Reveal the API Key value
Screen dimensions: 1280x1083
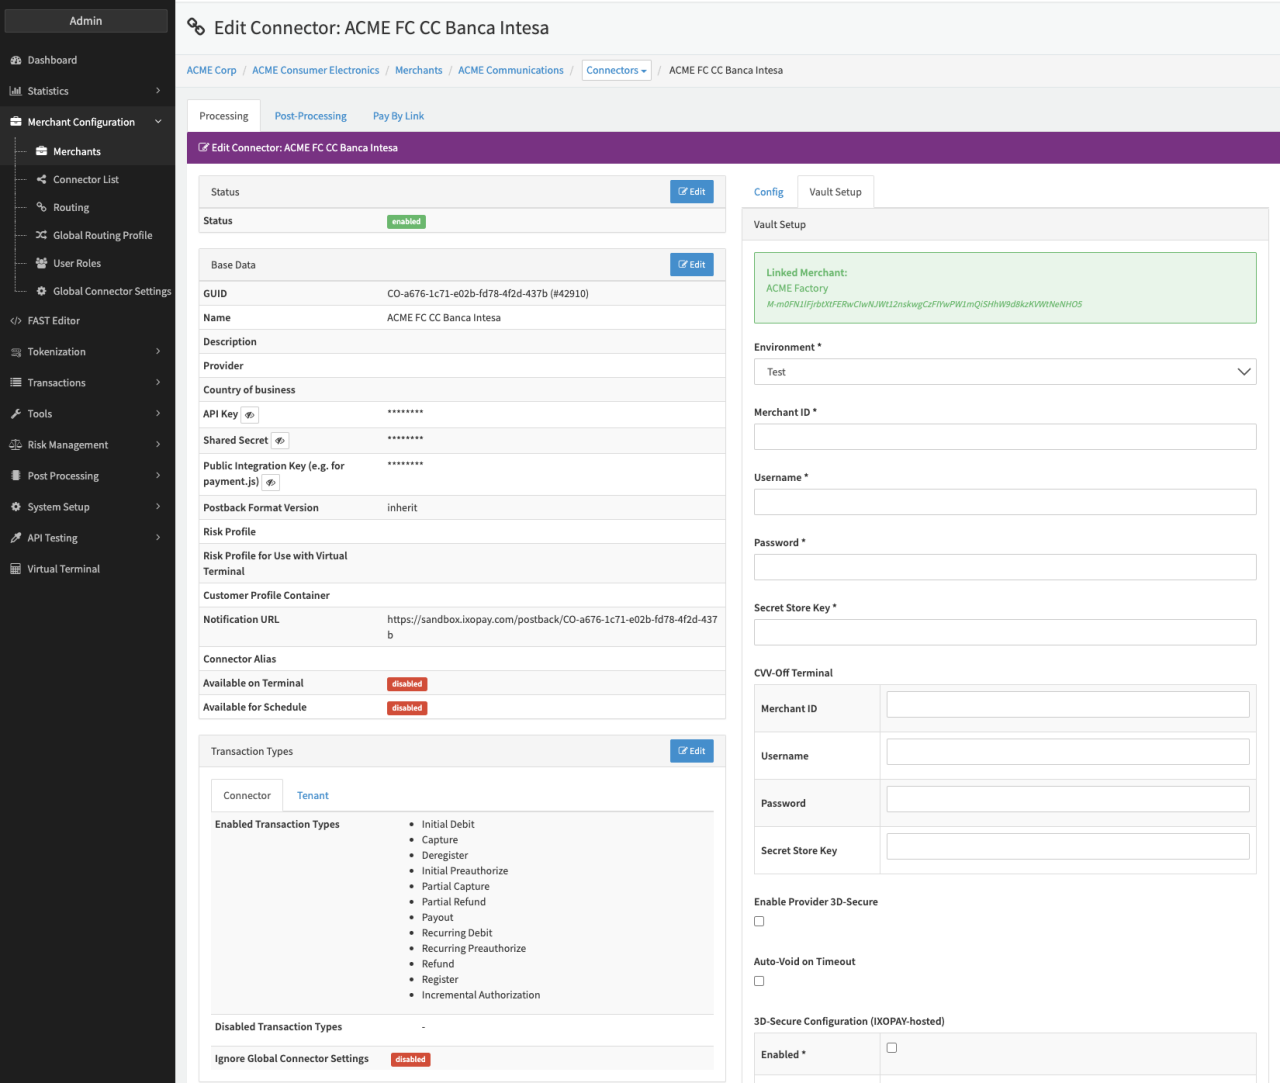click(x=250, y=415)
